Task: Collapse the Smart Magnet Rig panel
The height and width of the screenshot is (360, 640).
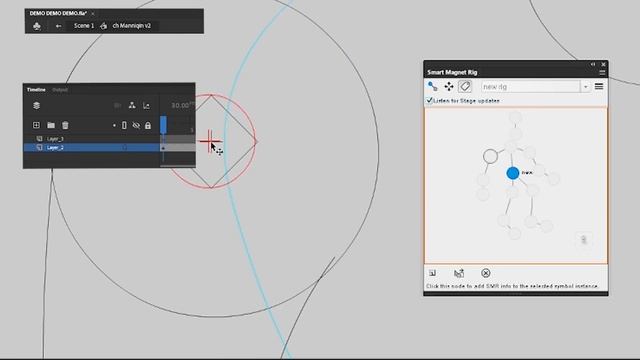Action: pyautogui.click(x=593, y=64)
